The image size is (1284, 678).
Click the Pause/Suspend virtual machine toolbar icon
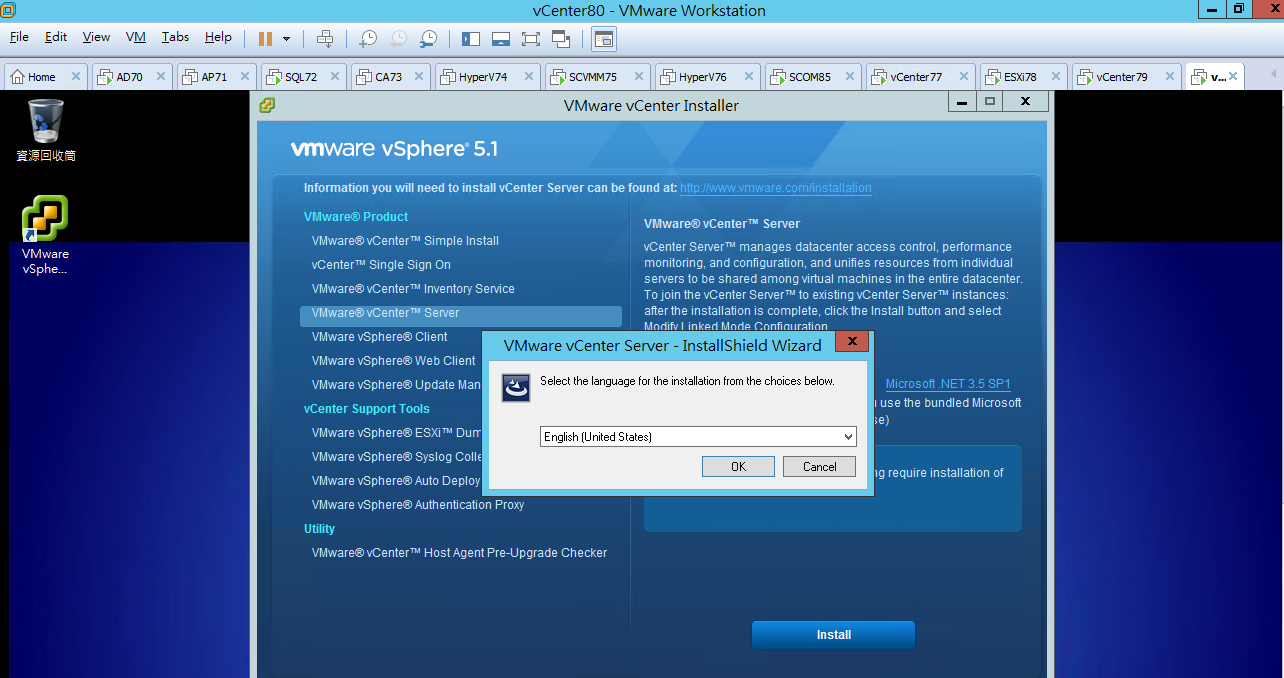(x=265, y=39)
